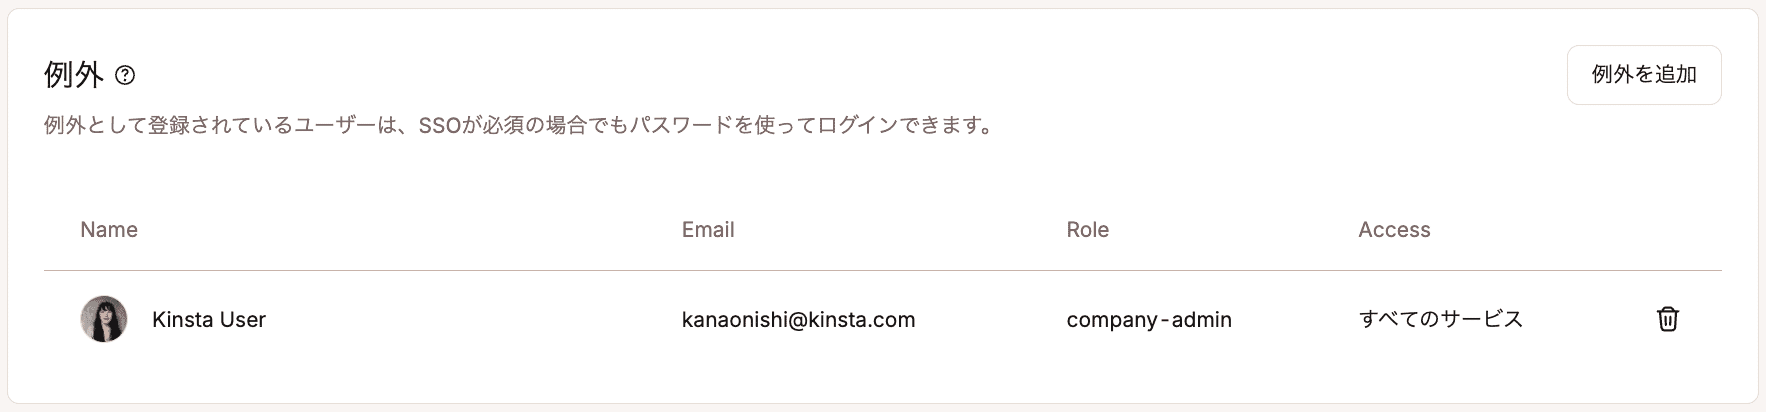
Task: Click the company-admin role value
Action: tap(1149, 320)
